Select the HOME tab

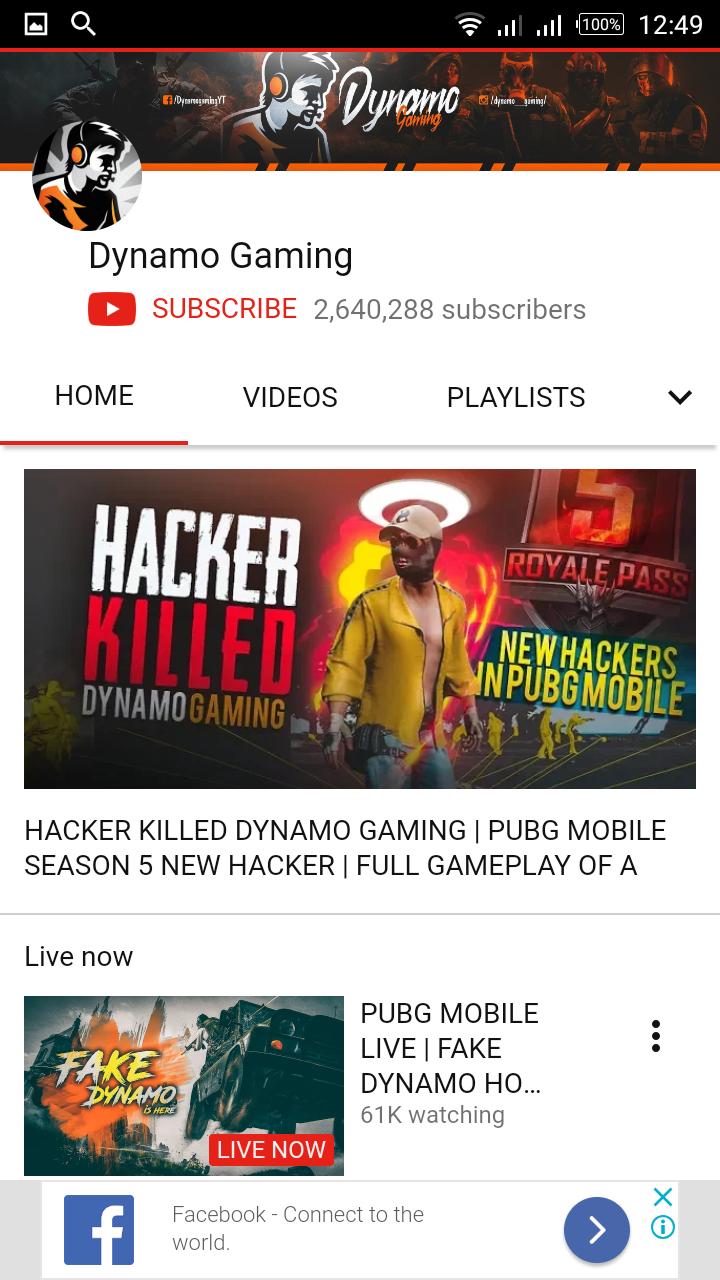pos(94,396)
